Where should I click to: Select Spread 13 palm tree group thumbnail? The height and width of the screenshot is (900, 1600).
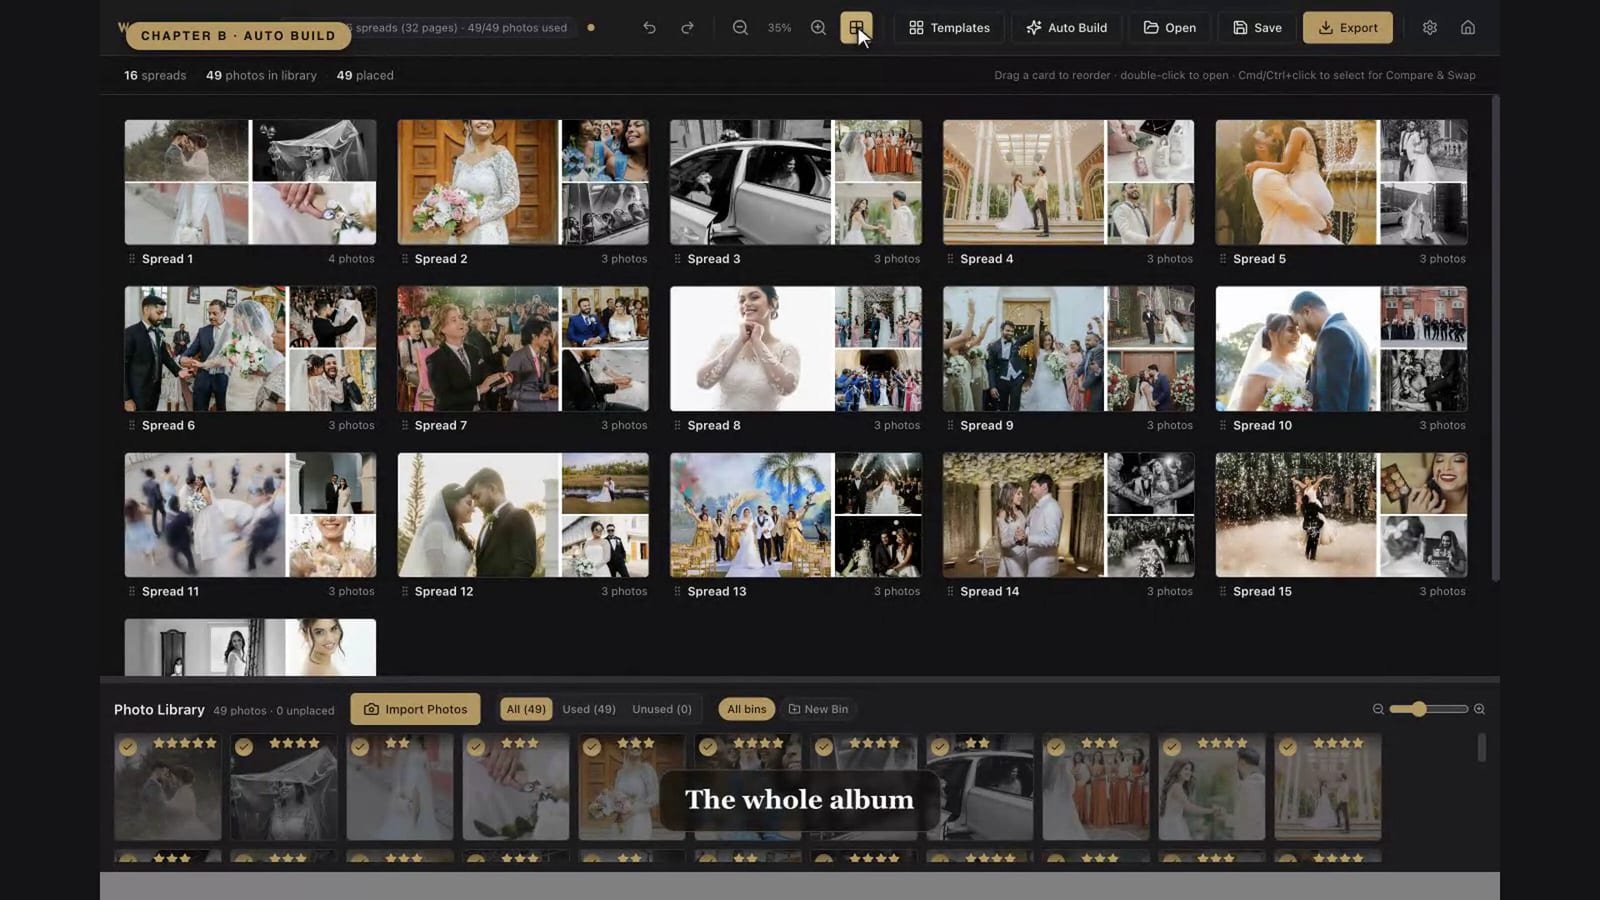click(751, 515)
